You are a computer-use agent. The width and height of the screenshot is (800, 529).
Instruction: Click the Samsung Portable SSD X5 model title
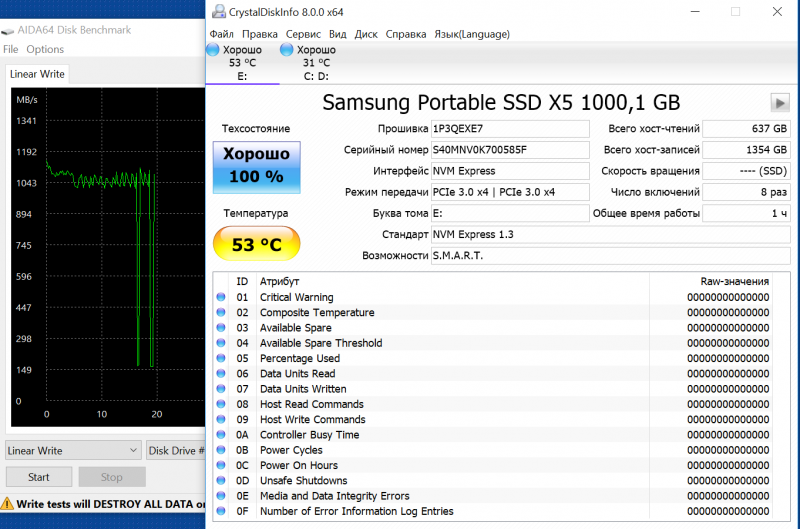pos(501,103)
